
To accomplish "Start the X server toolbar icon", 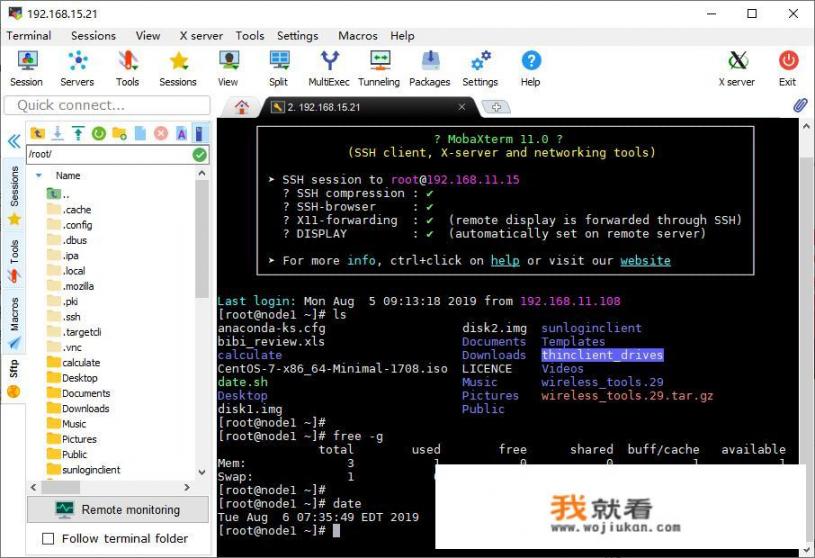I will 737,69.
